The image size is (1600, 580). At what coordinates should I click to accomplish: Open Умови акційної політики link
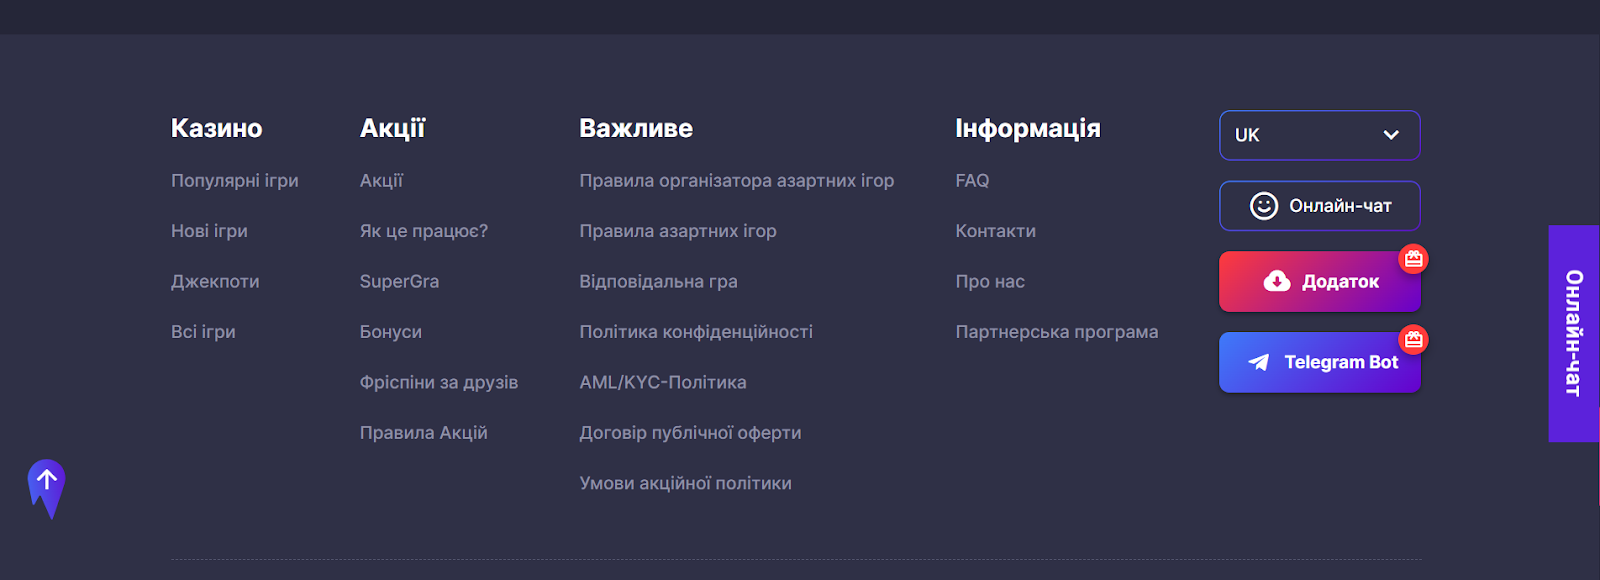686,483
